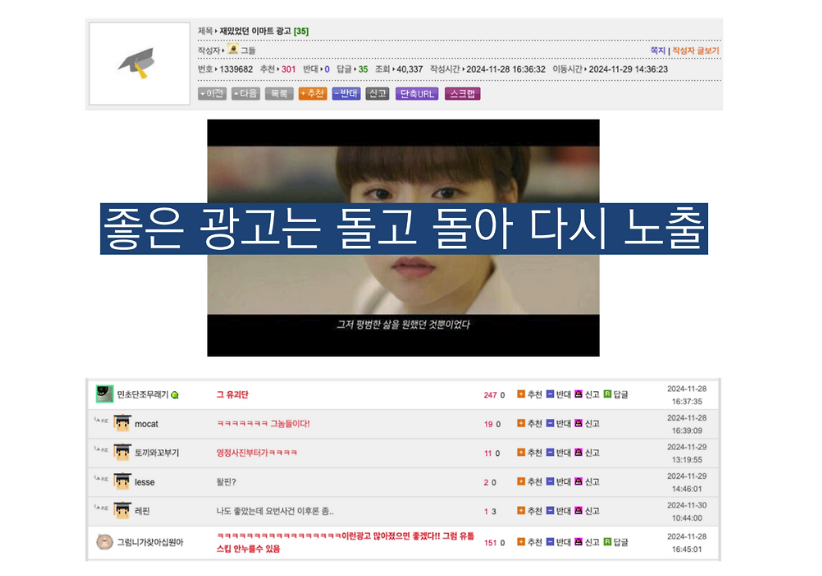822x576 pixels.
Task: Upvote mocat's comment with 추천 icon
Action: tap(521, 423)
